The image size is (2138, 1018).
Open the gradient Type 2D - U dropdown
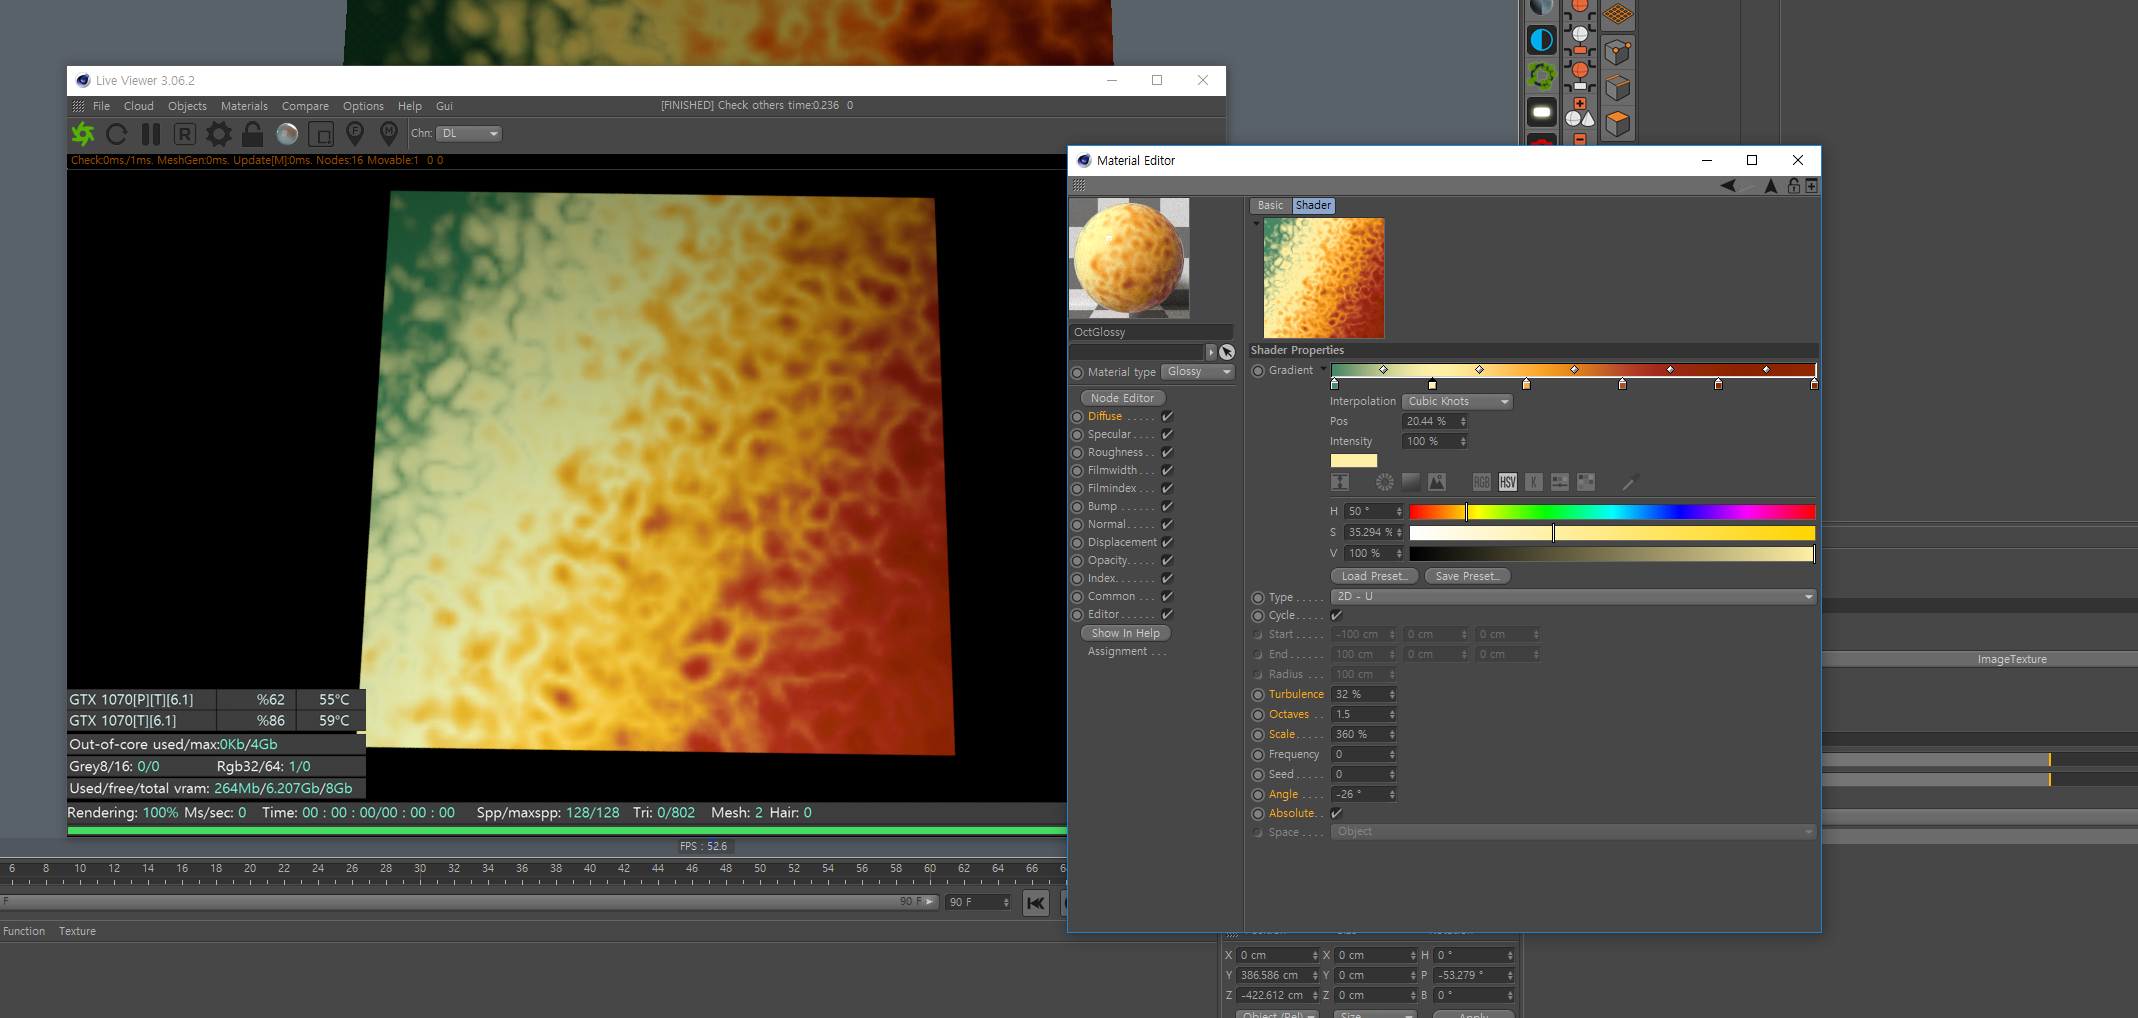tap(1573, 596)
